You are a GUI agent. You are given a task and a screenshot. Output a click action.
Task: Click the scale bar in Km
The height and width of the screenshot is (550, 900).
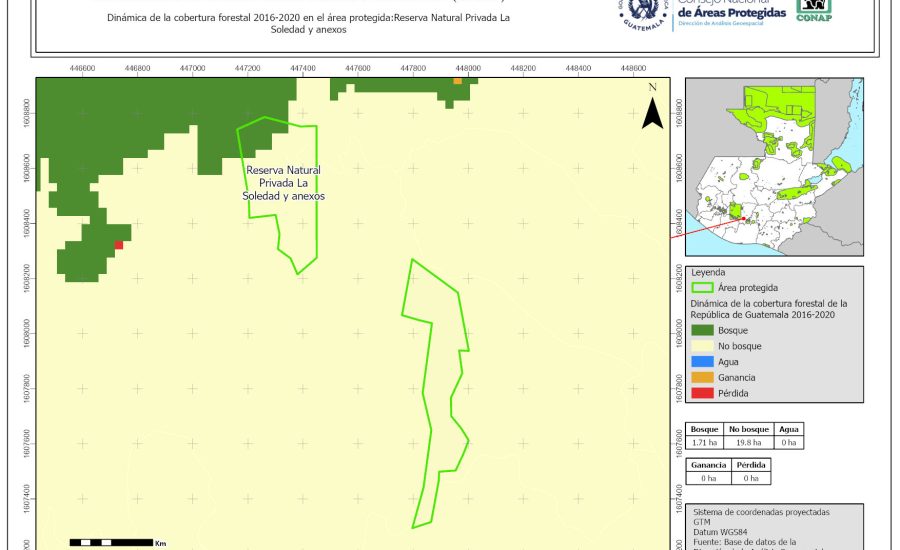[110, 542]
